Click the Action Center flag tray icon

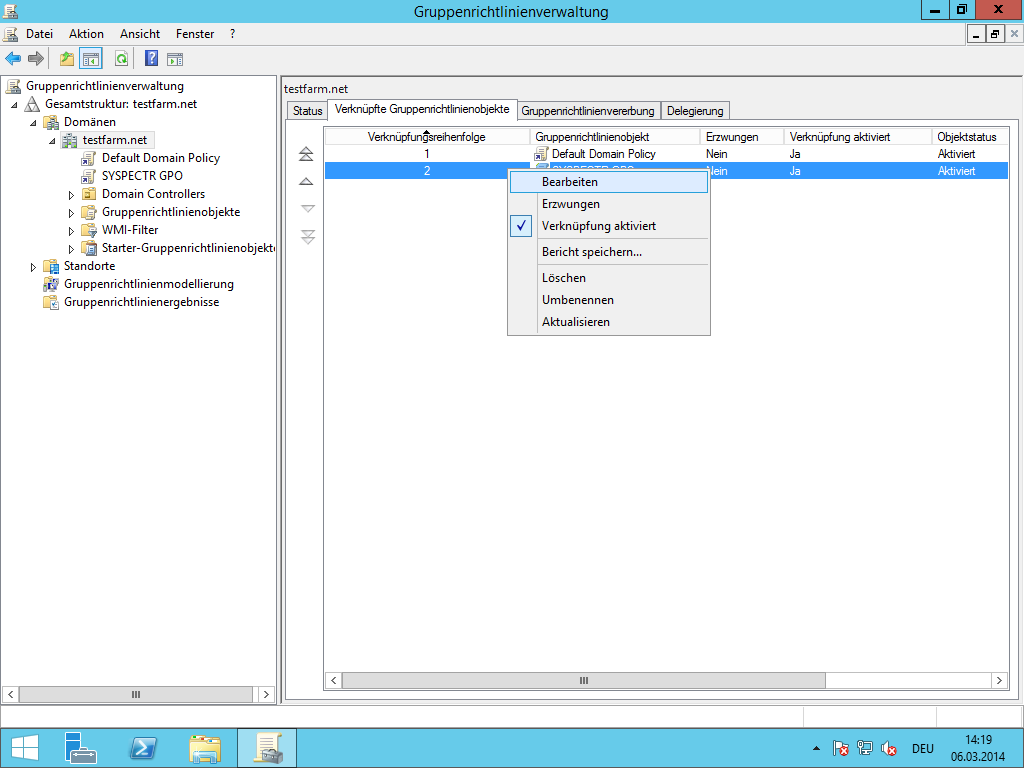coord(840,748)
